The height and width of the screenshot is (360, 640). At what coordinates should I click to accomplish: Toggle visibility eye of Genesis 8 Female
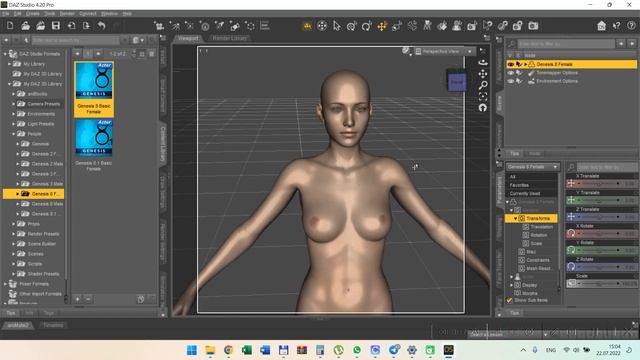(x=511, y=64)
